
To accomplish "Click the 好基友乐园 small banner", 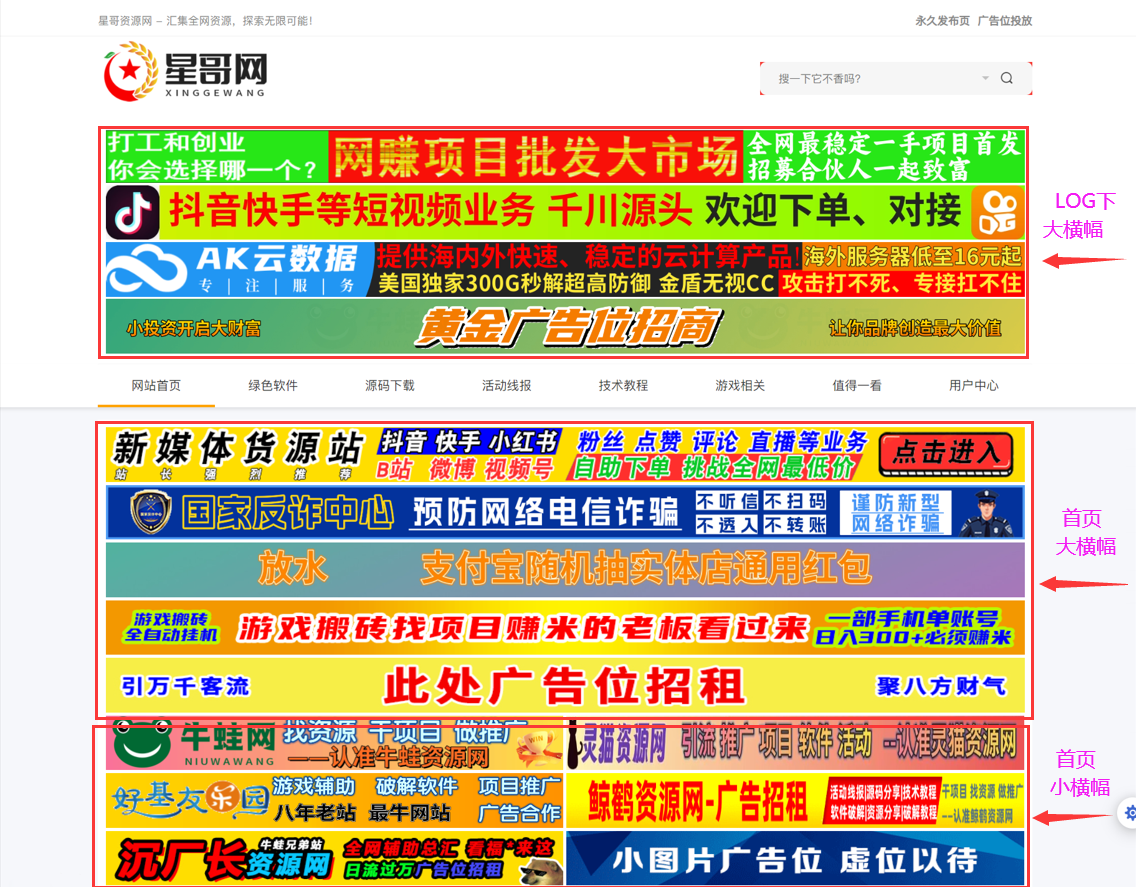I will [334, 801].
